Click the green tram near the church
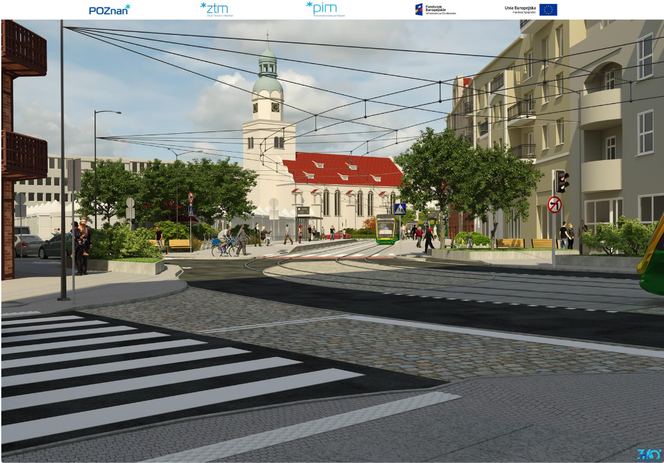Image resolution: width=664 pixels, height=463 pixels. coord(385,229)
